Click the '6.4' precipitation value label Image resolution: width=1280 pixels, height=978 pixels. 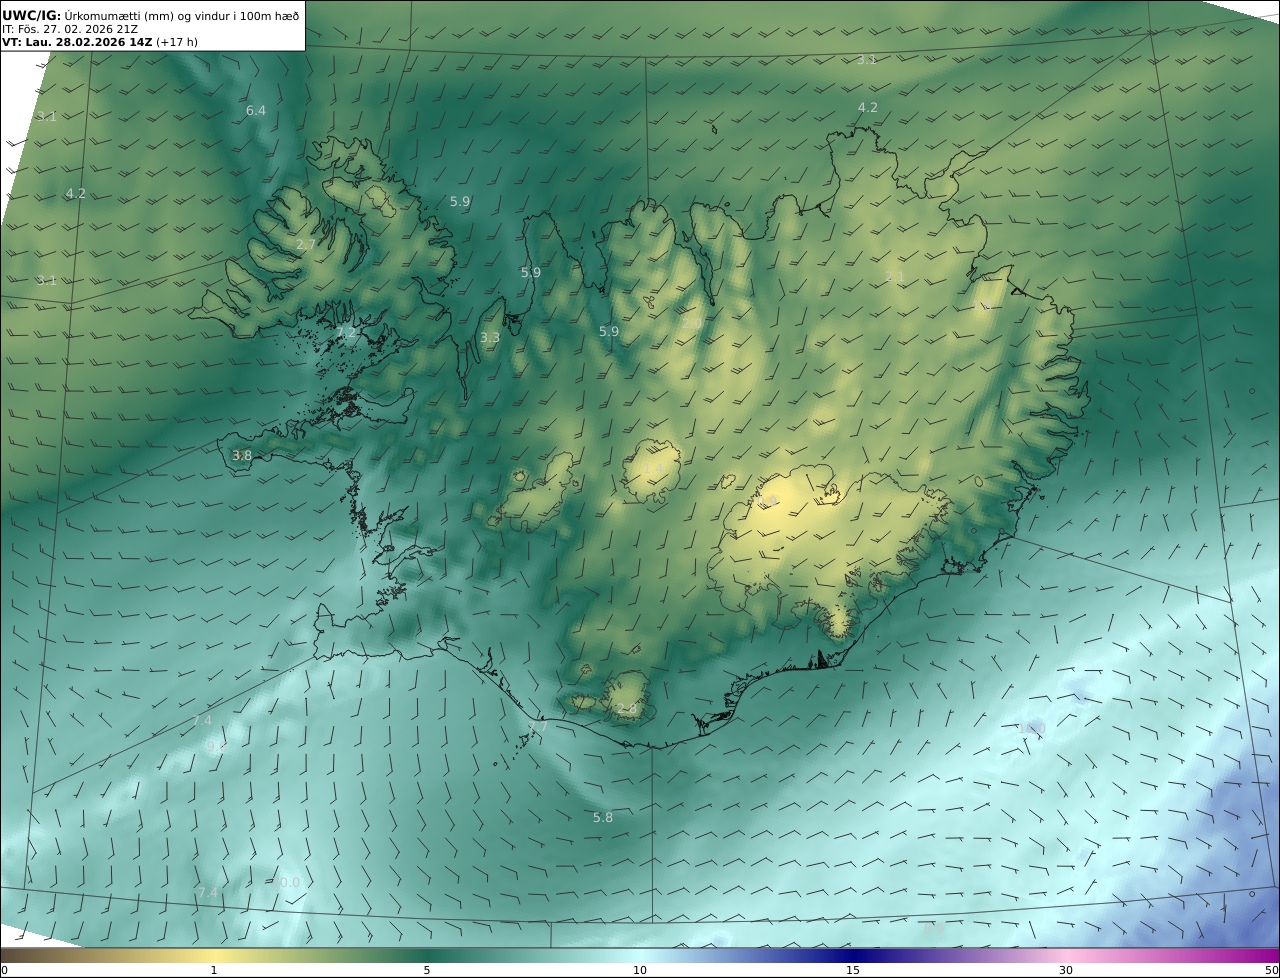pos(256,111)
